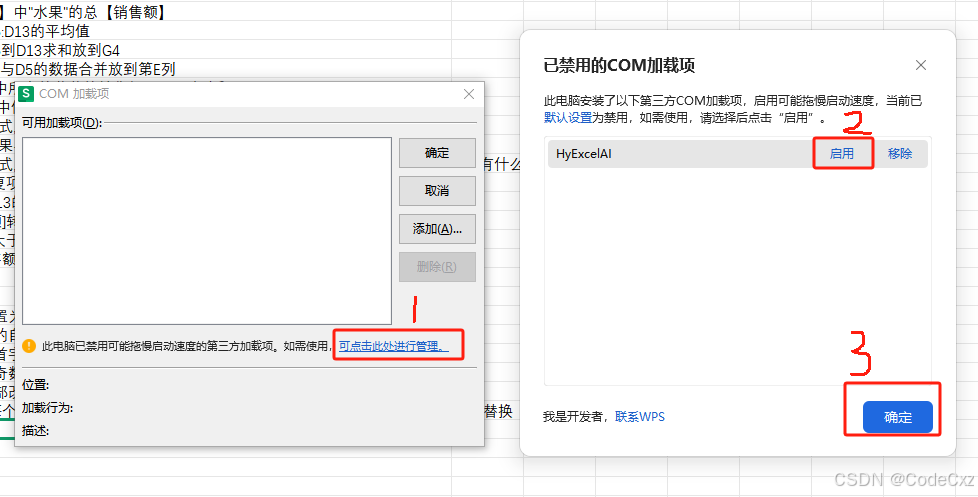The width and height of the screenshot is (978, 497).
Task: Enable the HyExcelAI add-in via 启用
Action: 841,153
